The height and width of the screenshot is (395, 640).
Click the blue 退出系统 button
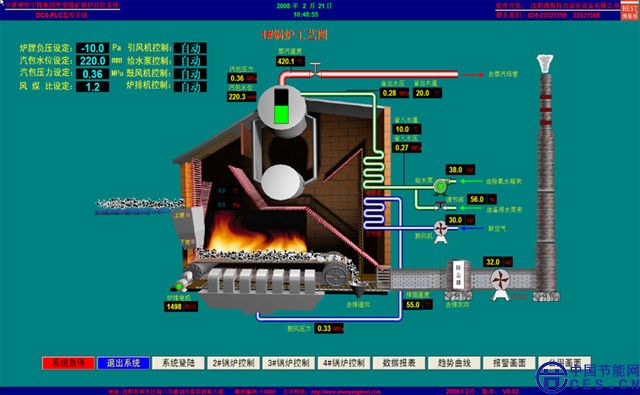point(123,363)
